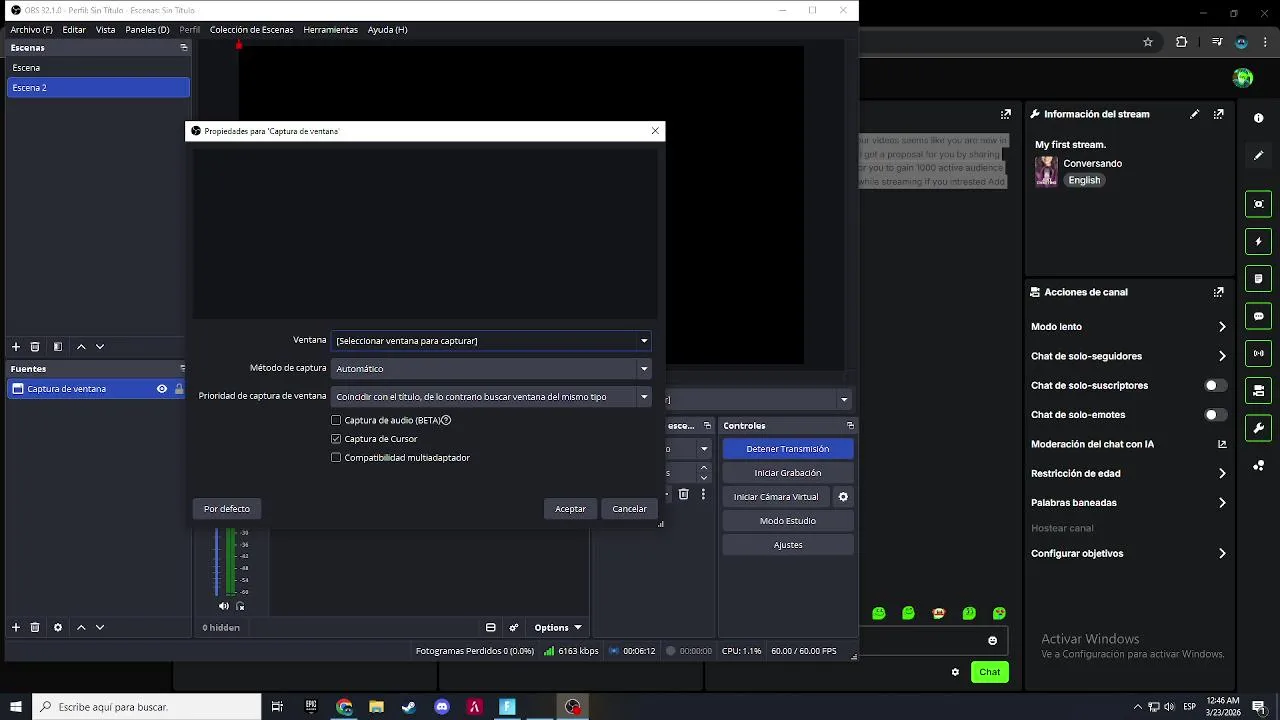1280x720 pixels.
Task: Click Cancelar in properties dialog
Action: (x=629, y=509)
